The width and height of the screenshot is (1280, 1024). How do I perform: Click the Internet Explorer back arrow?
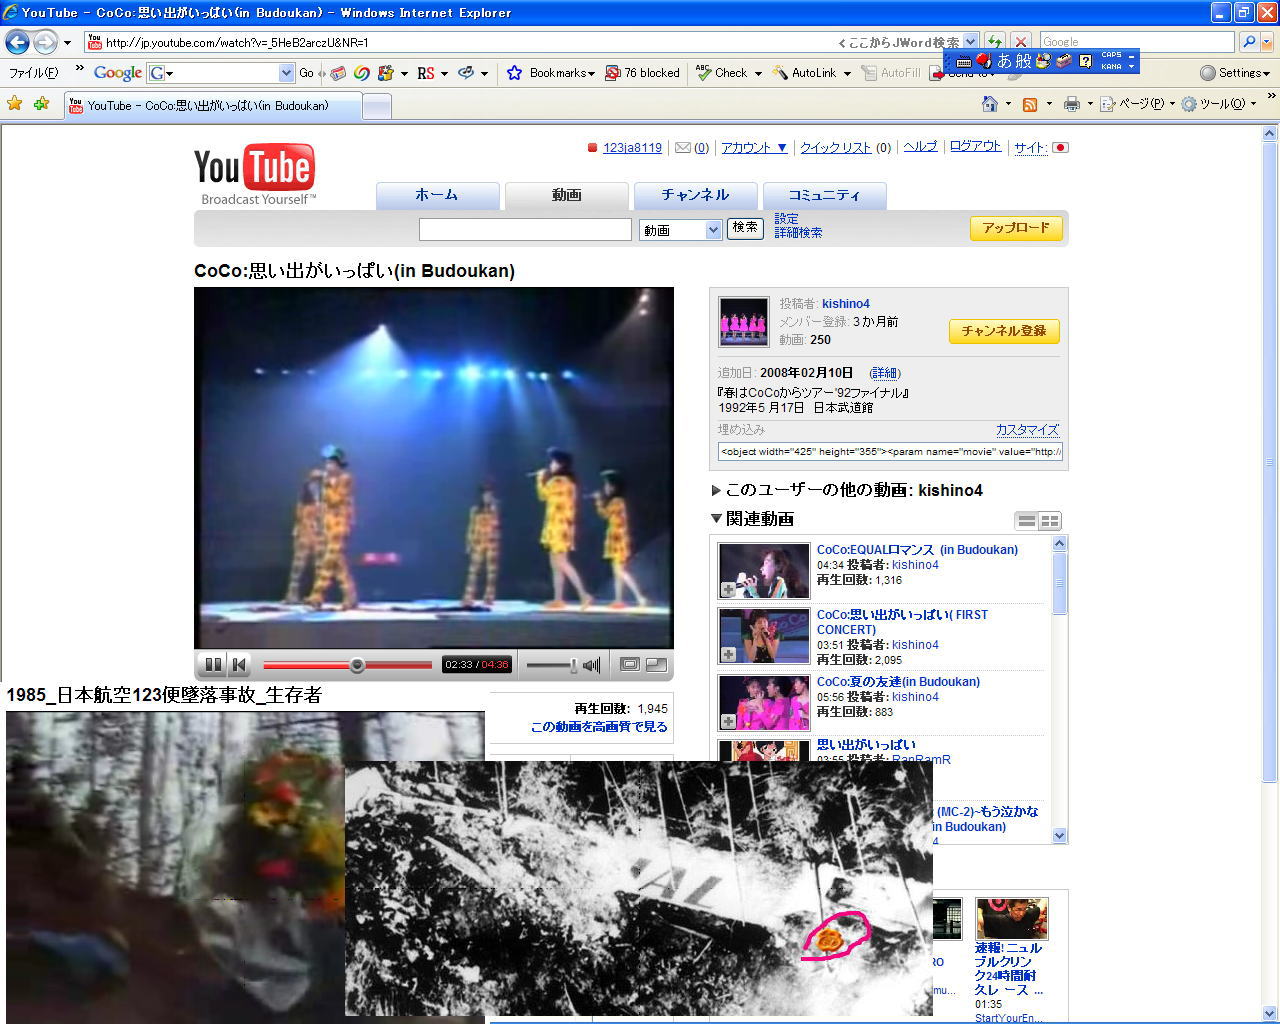pos(18,42)
